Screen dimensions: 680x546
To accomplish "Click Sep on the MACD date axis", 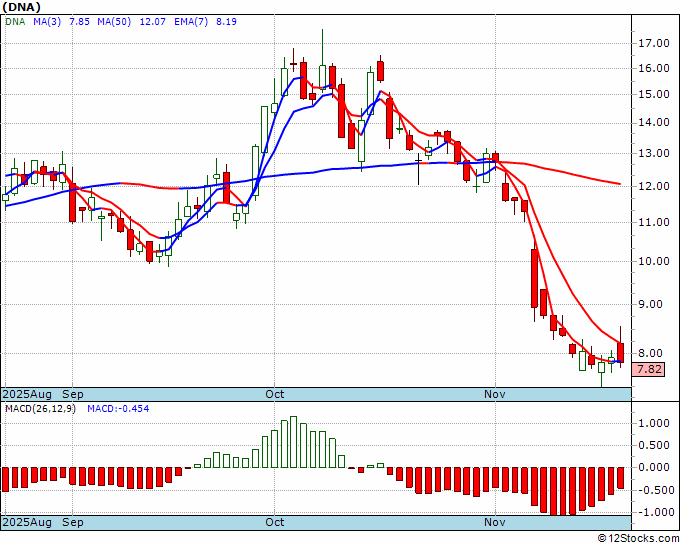I will pos(73,522).
